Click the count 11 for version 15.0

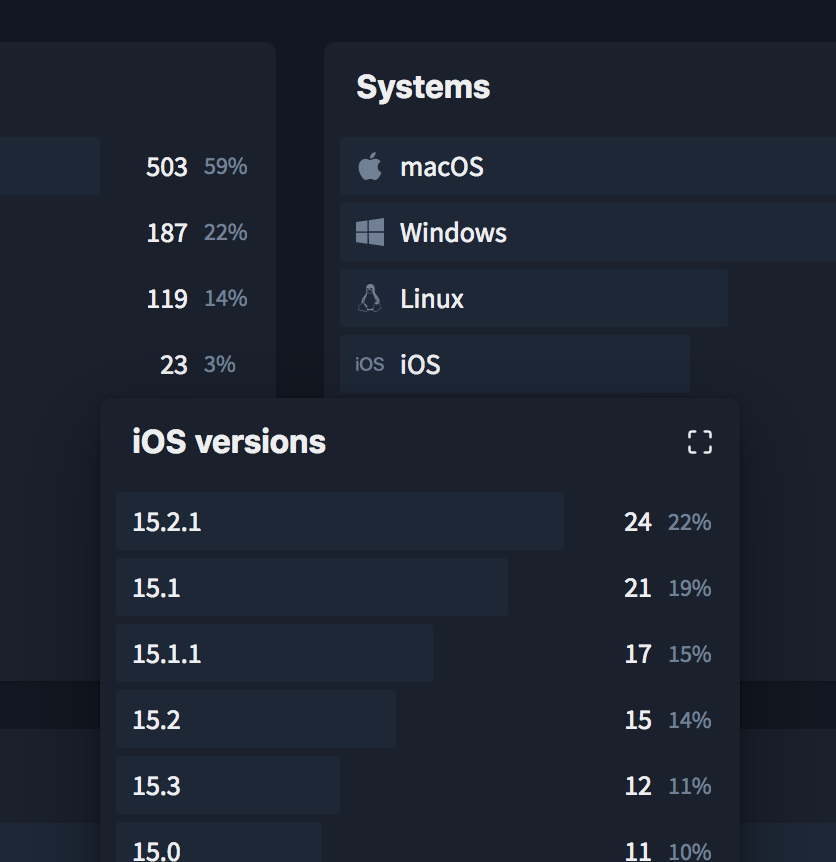click(638, 851)
